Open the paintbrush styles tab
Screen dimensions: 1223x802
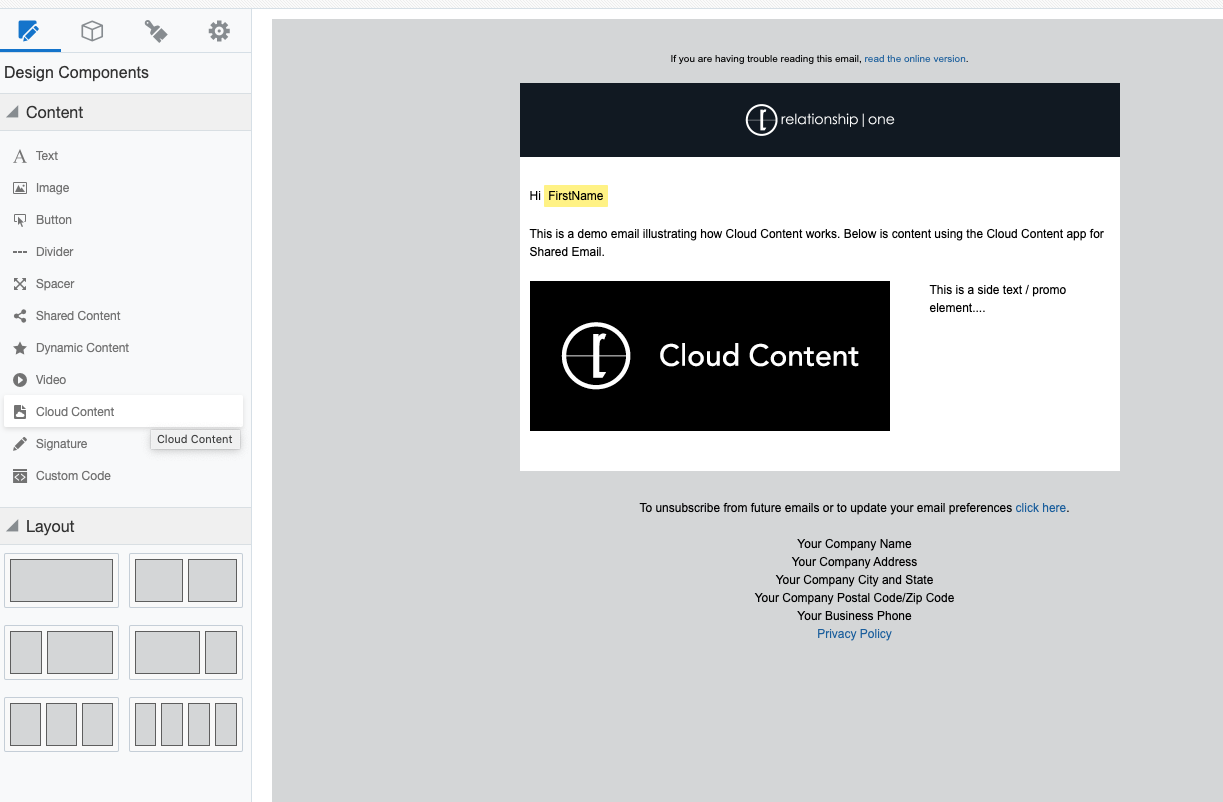156,31
